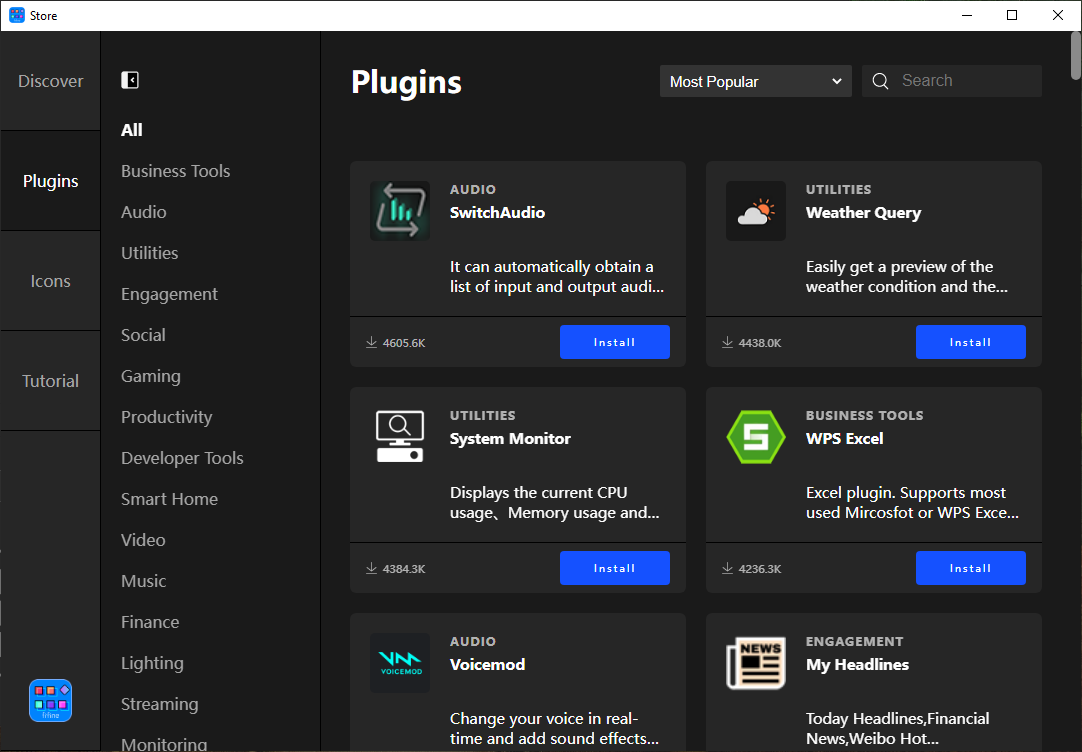This screenshot has width=1082, height=752.
Task: Switch to the Discover tab
Action: coord(50,81)
